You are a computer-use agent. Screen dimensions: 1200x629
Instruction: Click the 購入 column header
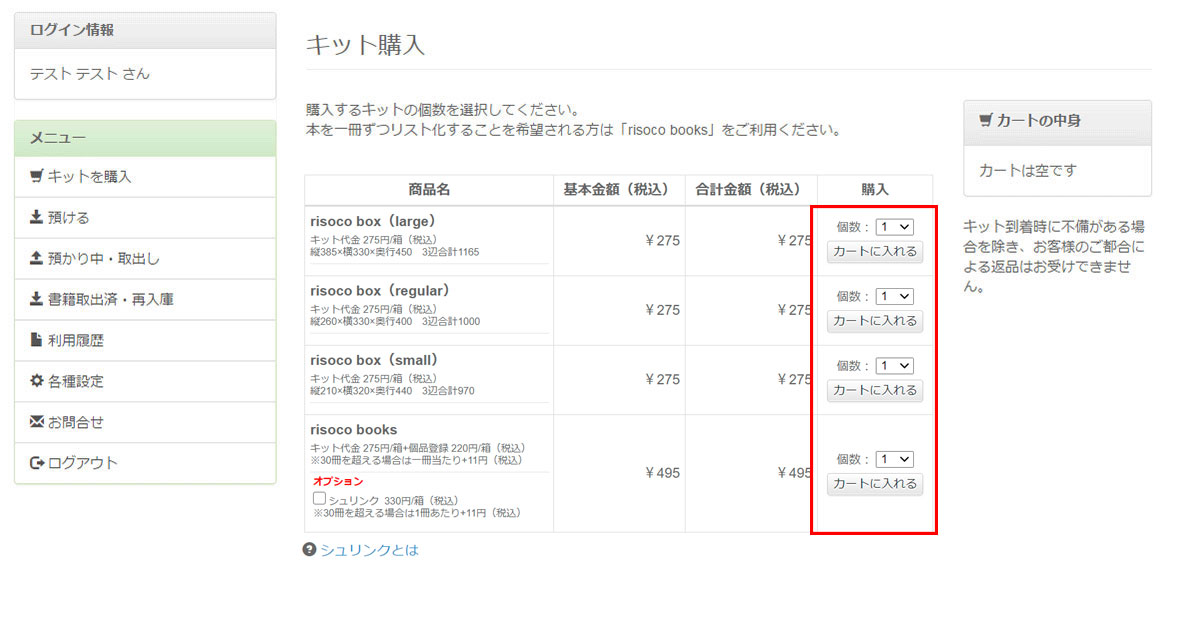pos(875,190)
